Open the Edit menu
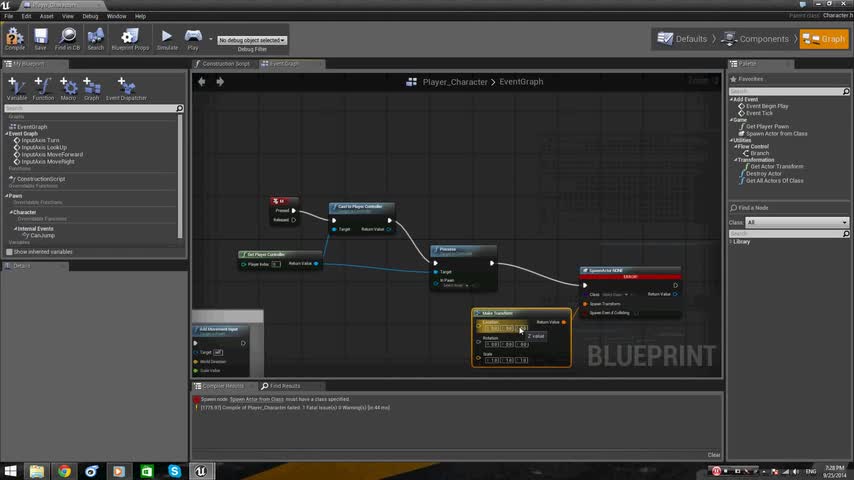 point(26,16)
